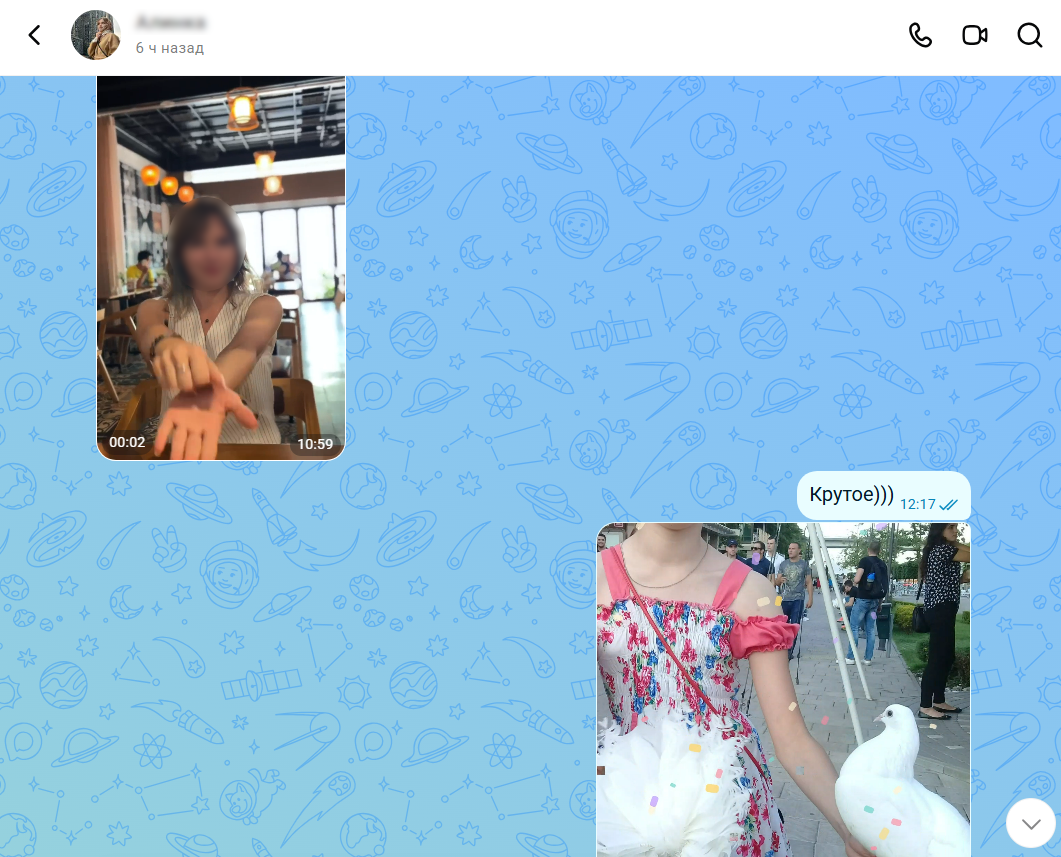The height and width of the screenshot is (857, 1061).
Task: Click the orange ceiling lantern in video
Action: [242, 108]
